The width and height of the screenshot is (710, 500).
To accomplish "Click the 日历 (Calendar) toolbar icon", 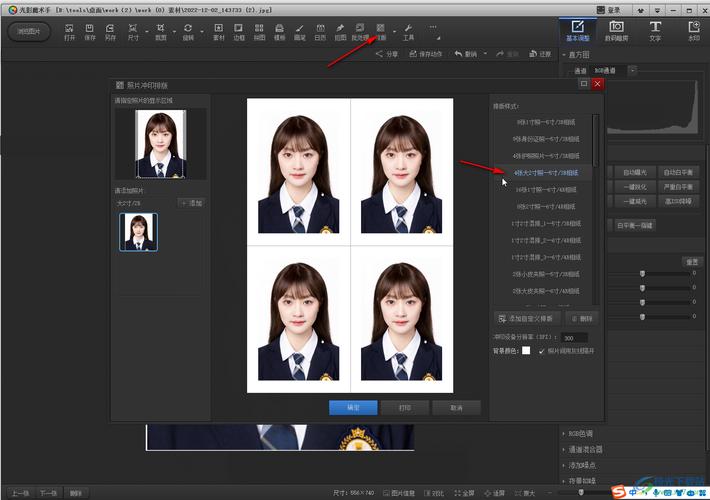I will [x=320, y=31].
